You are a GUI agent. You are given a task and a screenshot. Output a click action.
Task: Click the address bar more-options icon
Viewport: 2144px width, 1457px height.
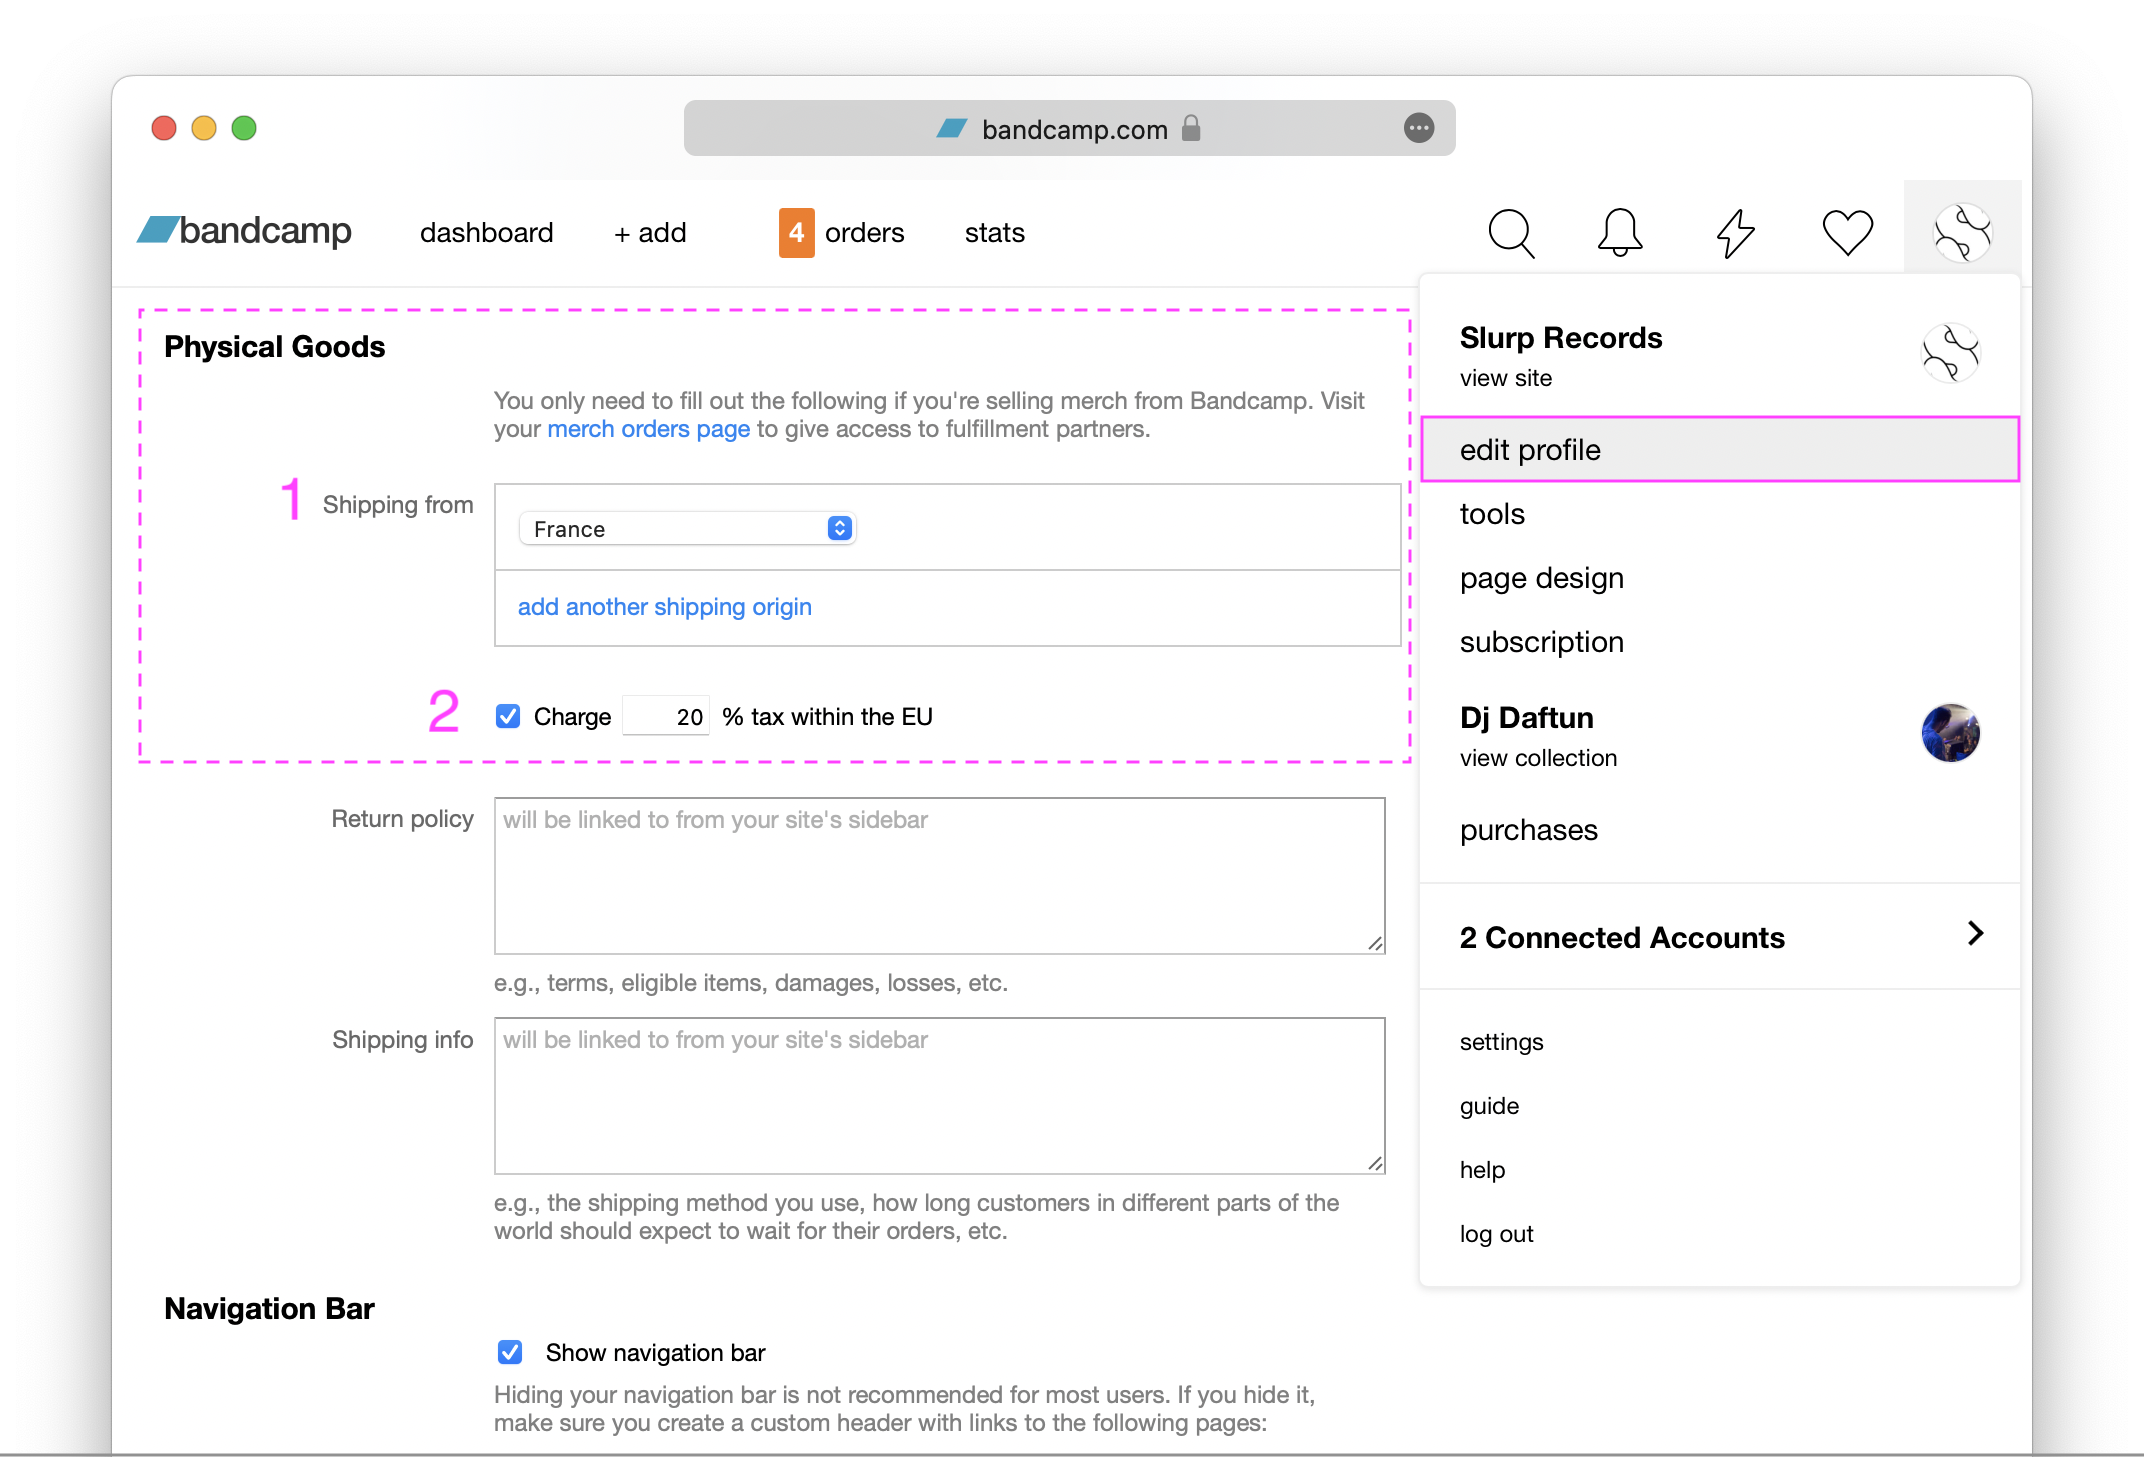pyautogui.click(x=1418, y=128)
